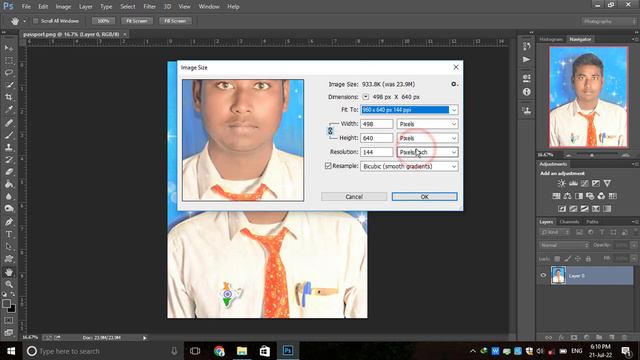
Task: Select the Lasso tool
Action: pyautogui.click(x=9, y=73)
